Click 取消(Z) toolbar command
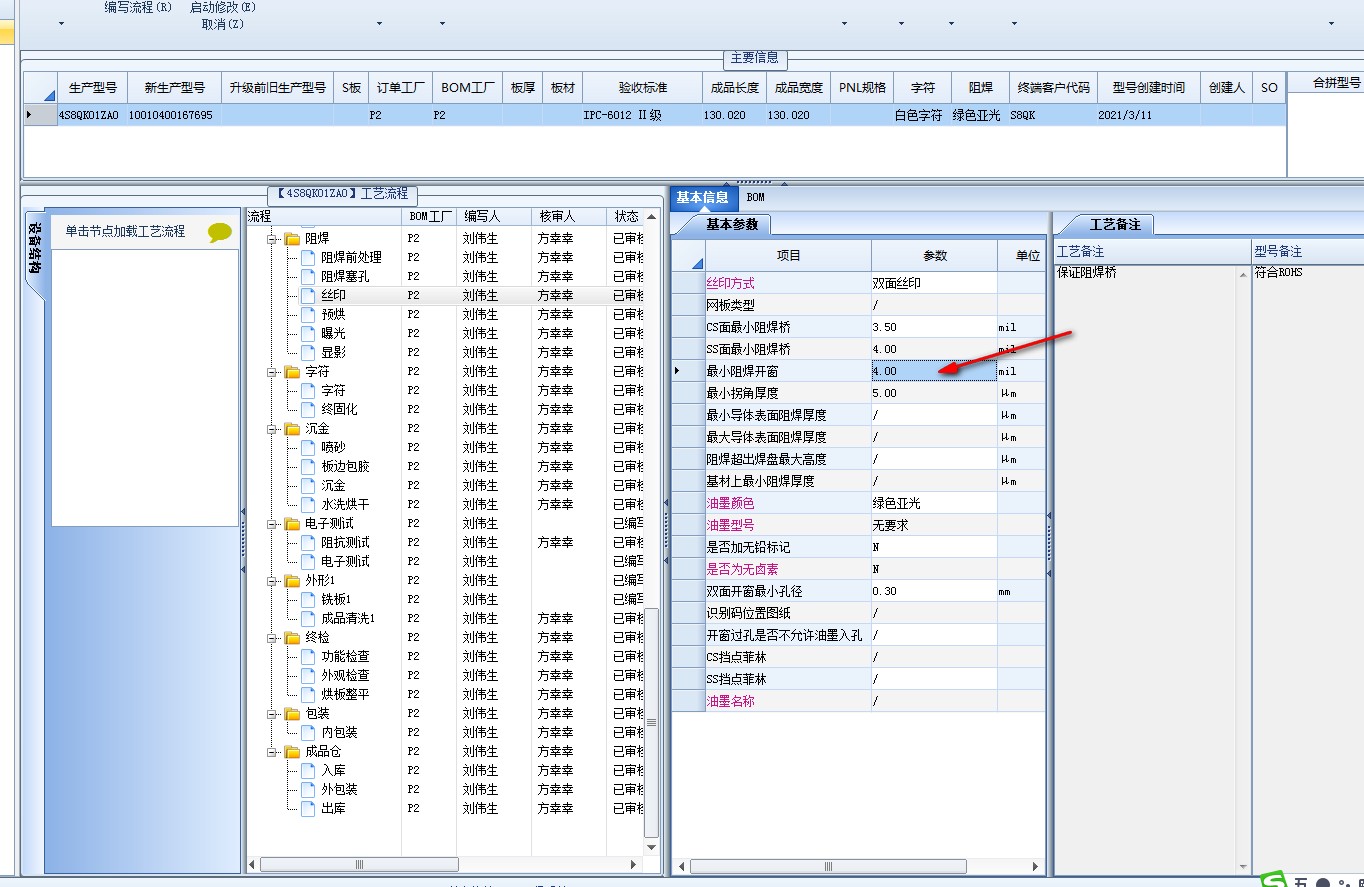1364x887 pixels. [223, 23]
